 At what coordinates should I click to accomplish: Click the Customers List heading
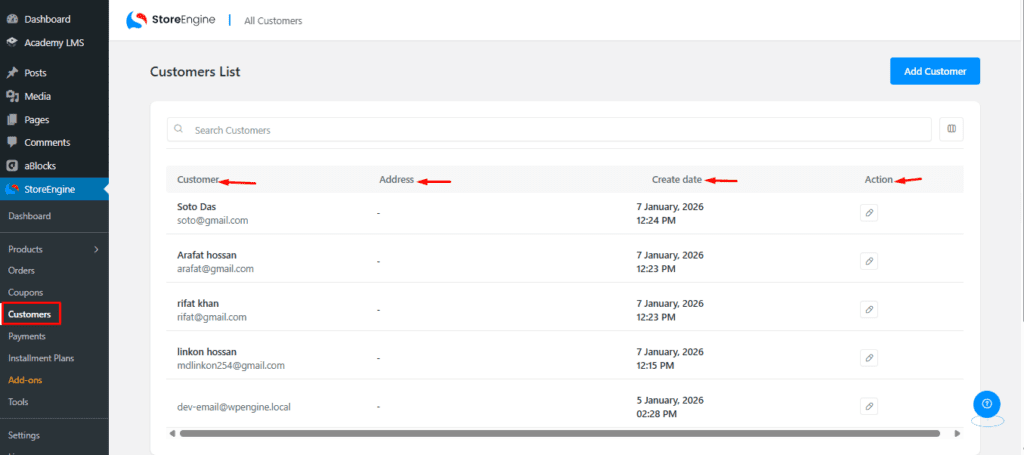pos(195,72)
